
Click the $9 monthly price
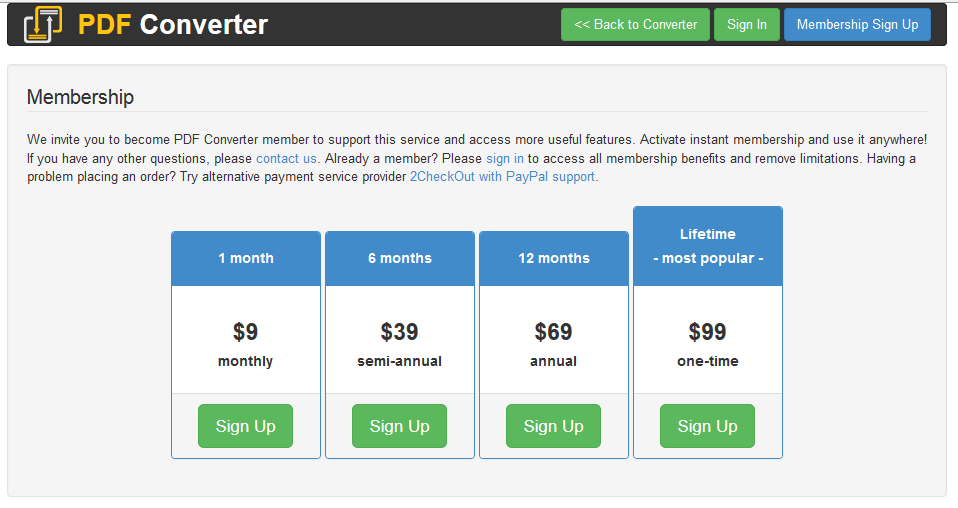[245, 332]
